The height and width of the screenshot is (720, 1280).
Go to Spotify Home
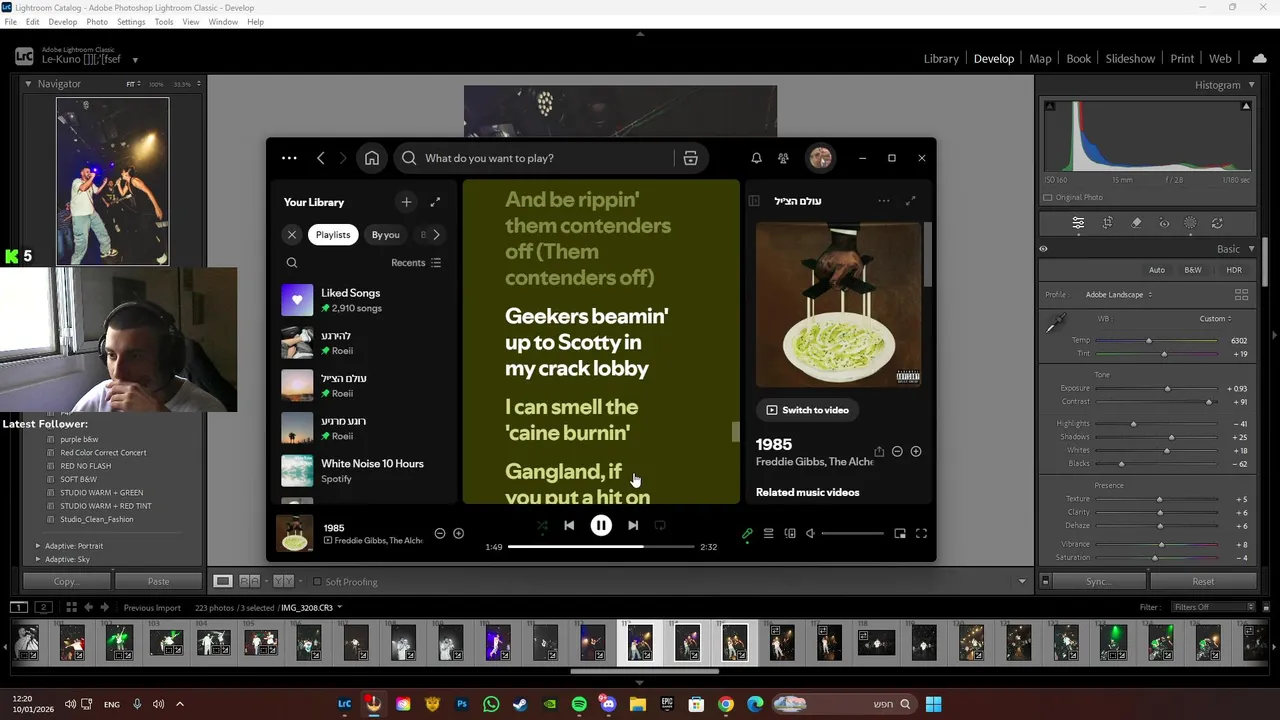click(x=372, y=158)
